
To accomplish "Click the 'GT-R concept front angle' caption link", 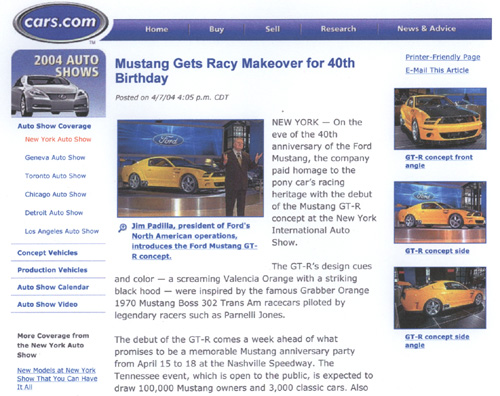I will (439, 161).
